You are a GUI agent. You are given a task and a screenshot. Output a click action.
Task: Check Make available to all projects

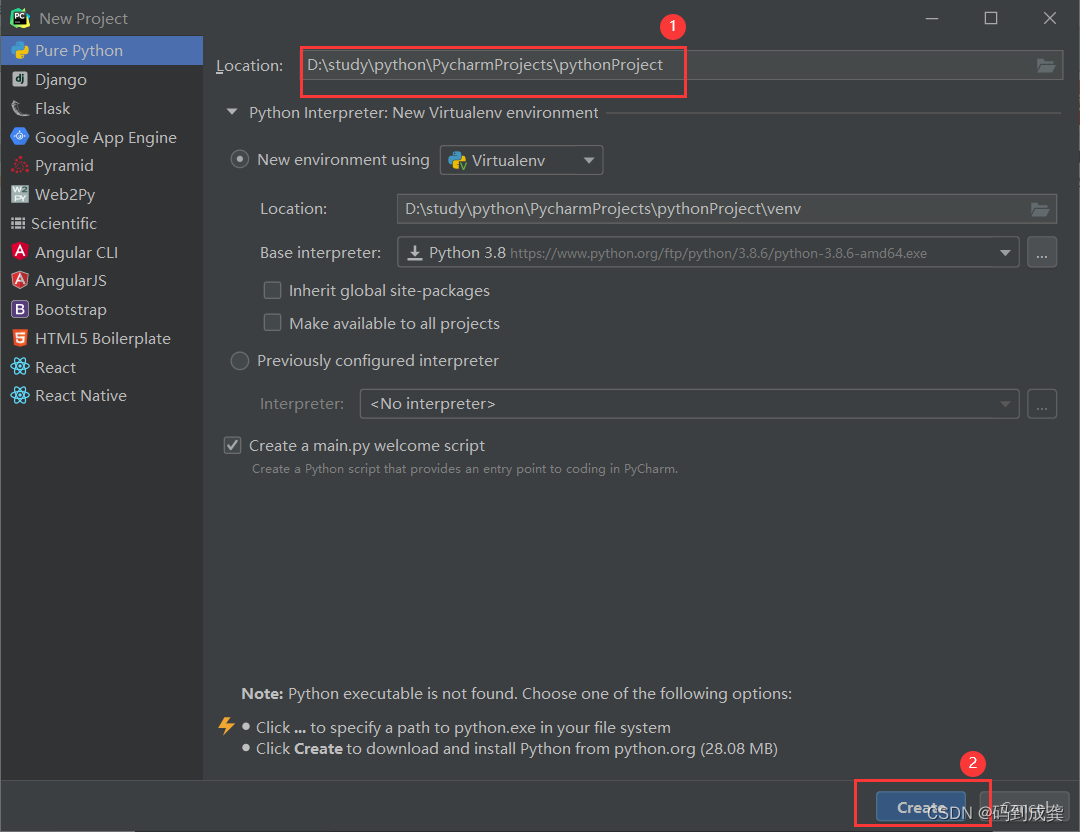(272, 322)
